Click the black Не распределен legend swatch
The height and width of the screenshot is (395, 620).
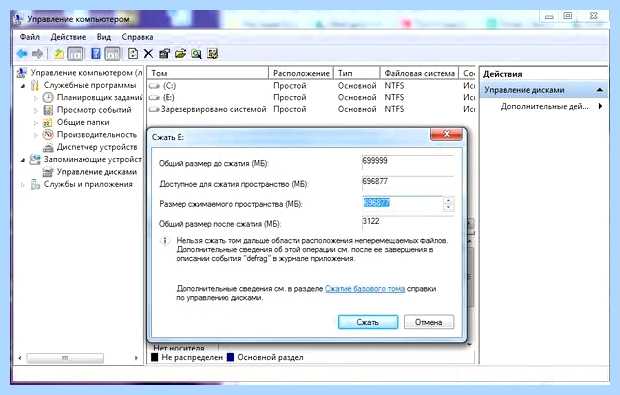[155, 357]
